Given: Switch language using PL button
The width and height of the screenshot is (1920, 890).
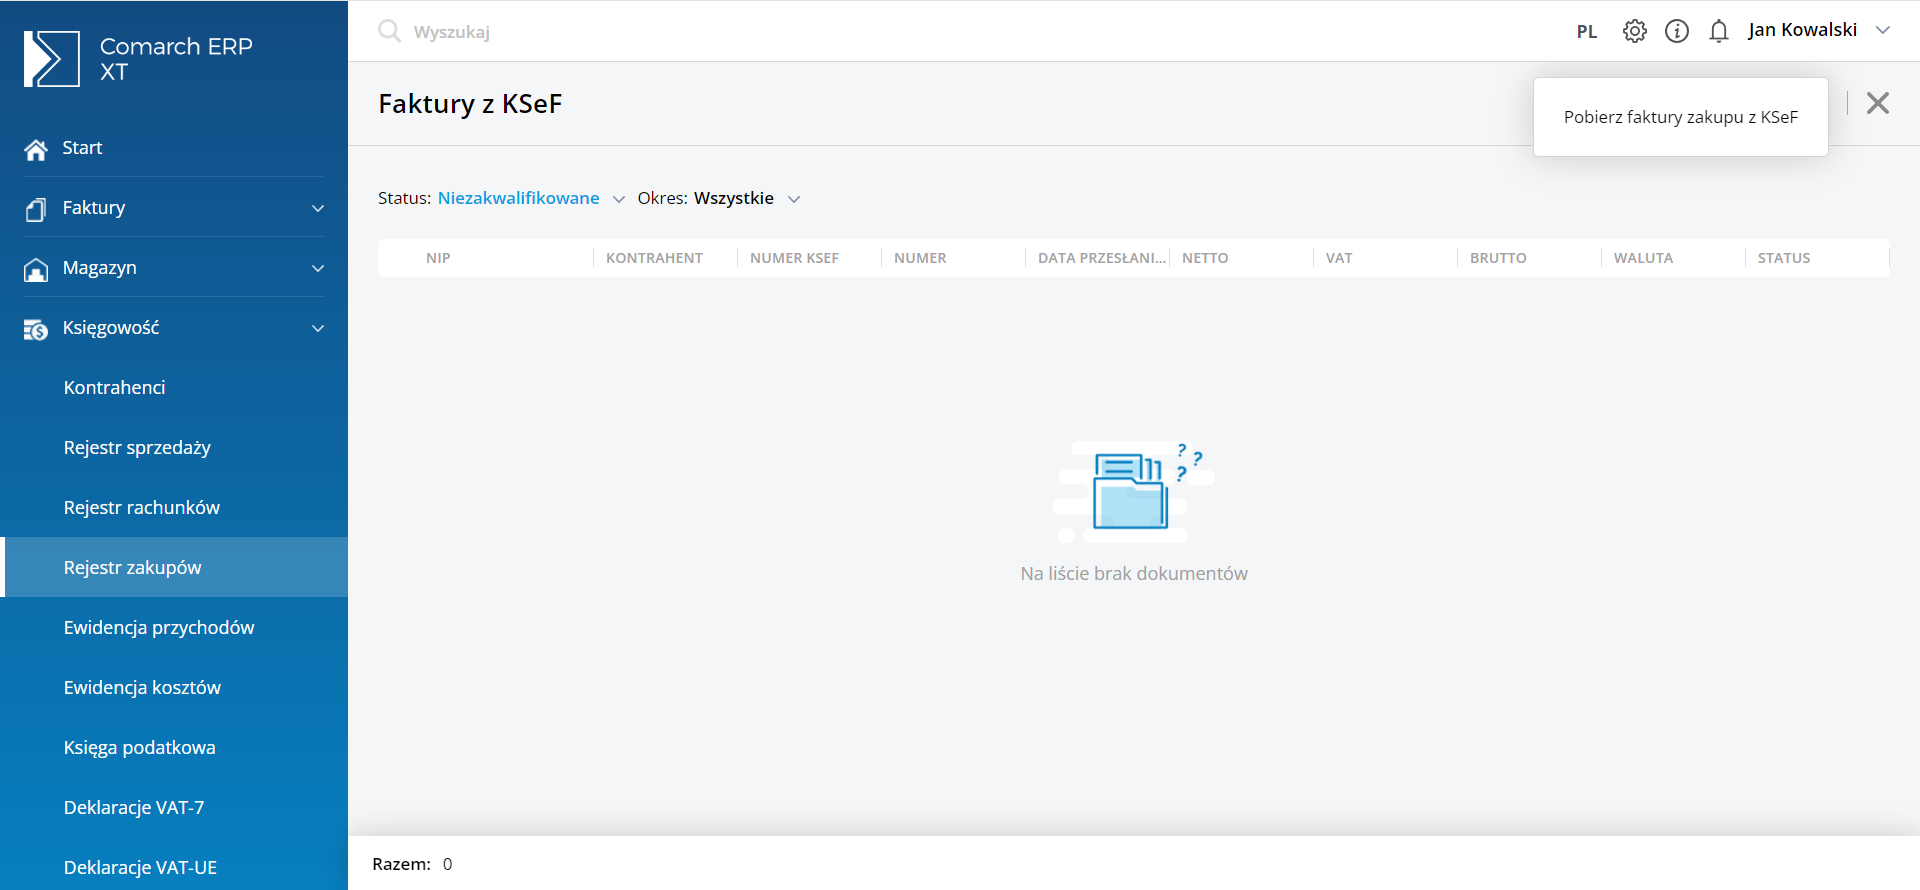Looking at the screenshot, I should click(x=1586, y=31).
